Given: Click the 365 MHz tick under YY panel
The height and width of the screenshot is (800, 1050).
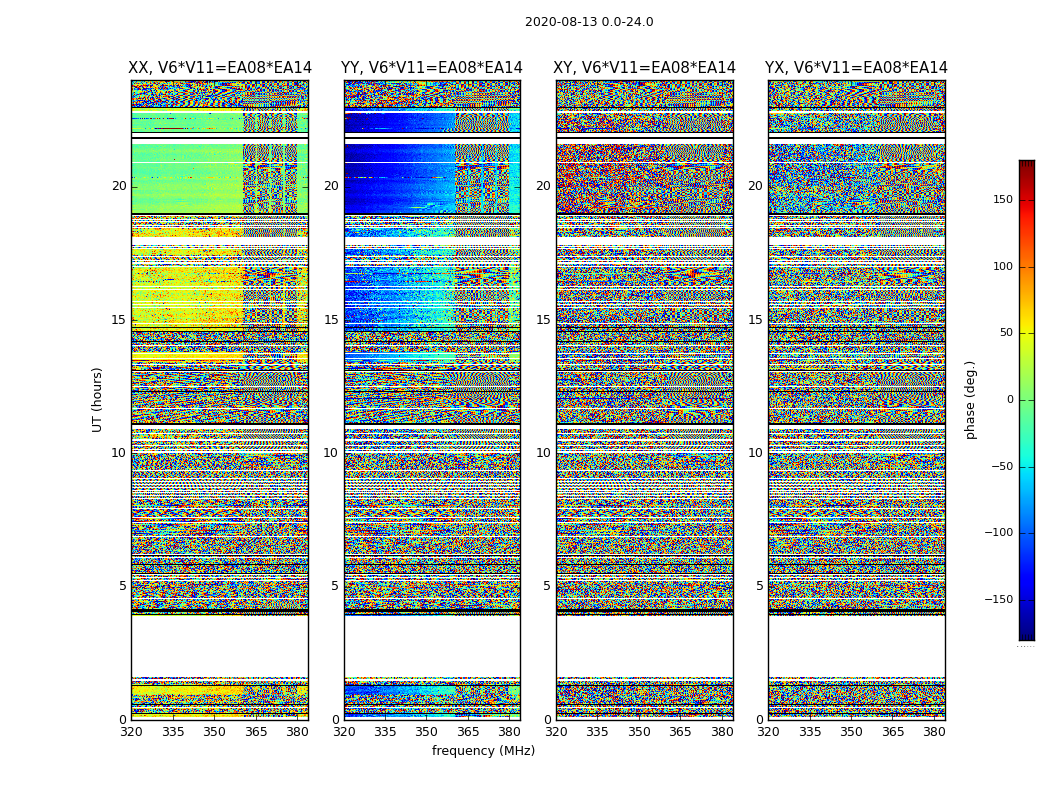Looking at the screenshot, I should (x=468, y=732).
